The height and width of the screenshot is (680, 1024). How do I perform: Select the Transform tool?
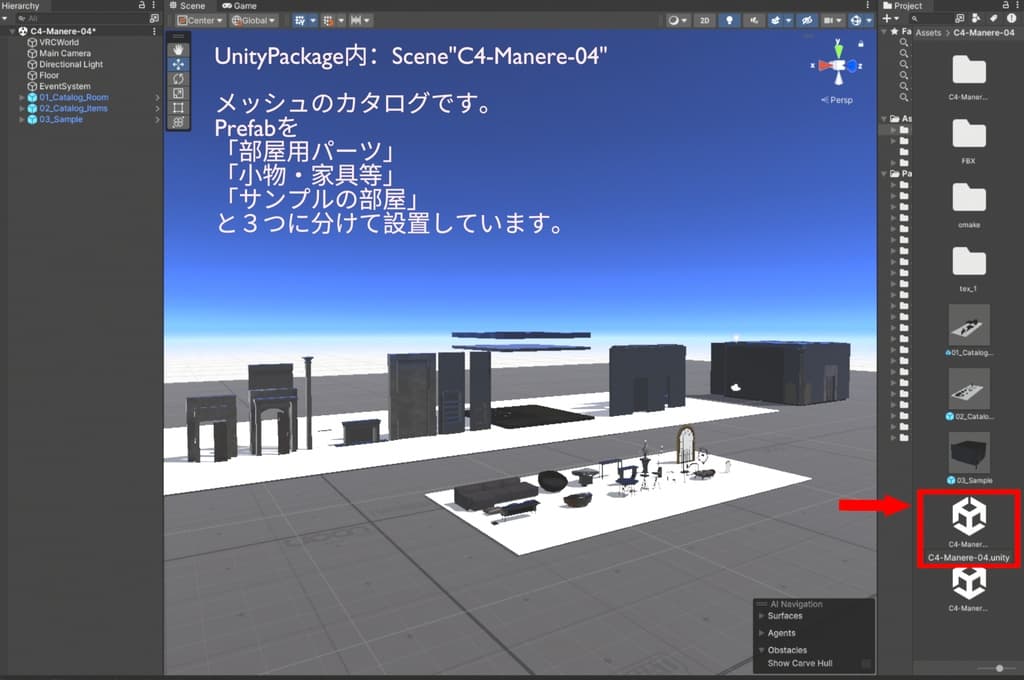tap(178, 122)
